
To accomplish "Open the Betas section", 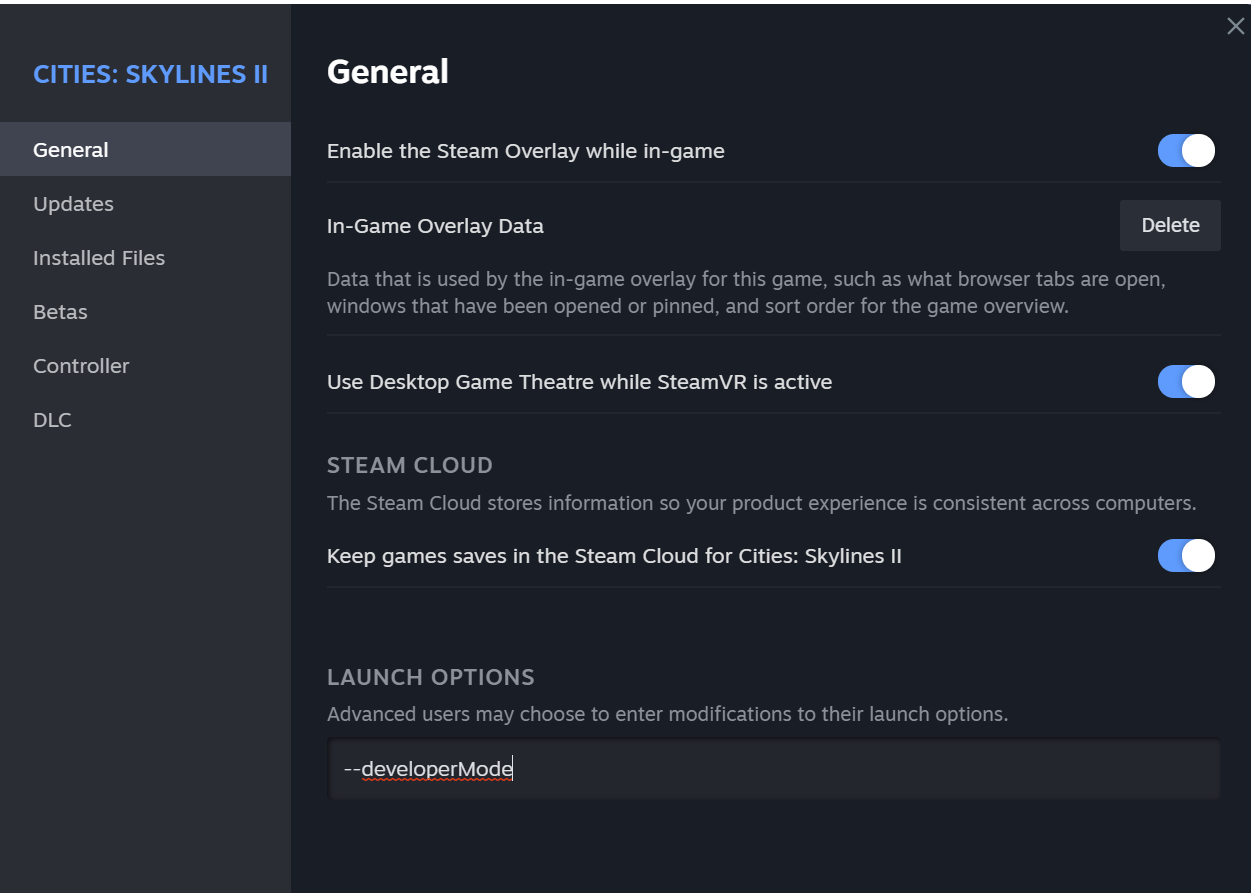I will click(x=60, y=312).
